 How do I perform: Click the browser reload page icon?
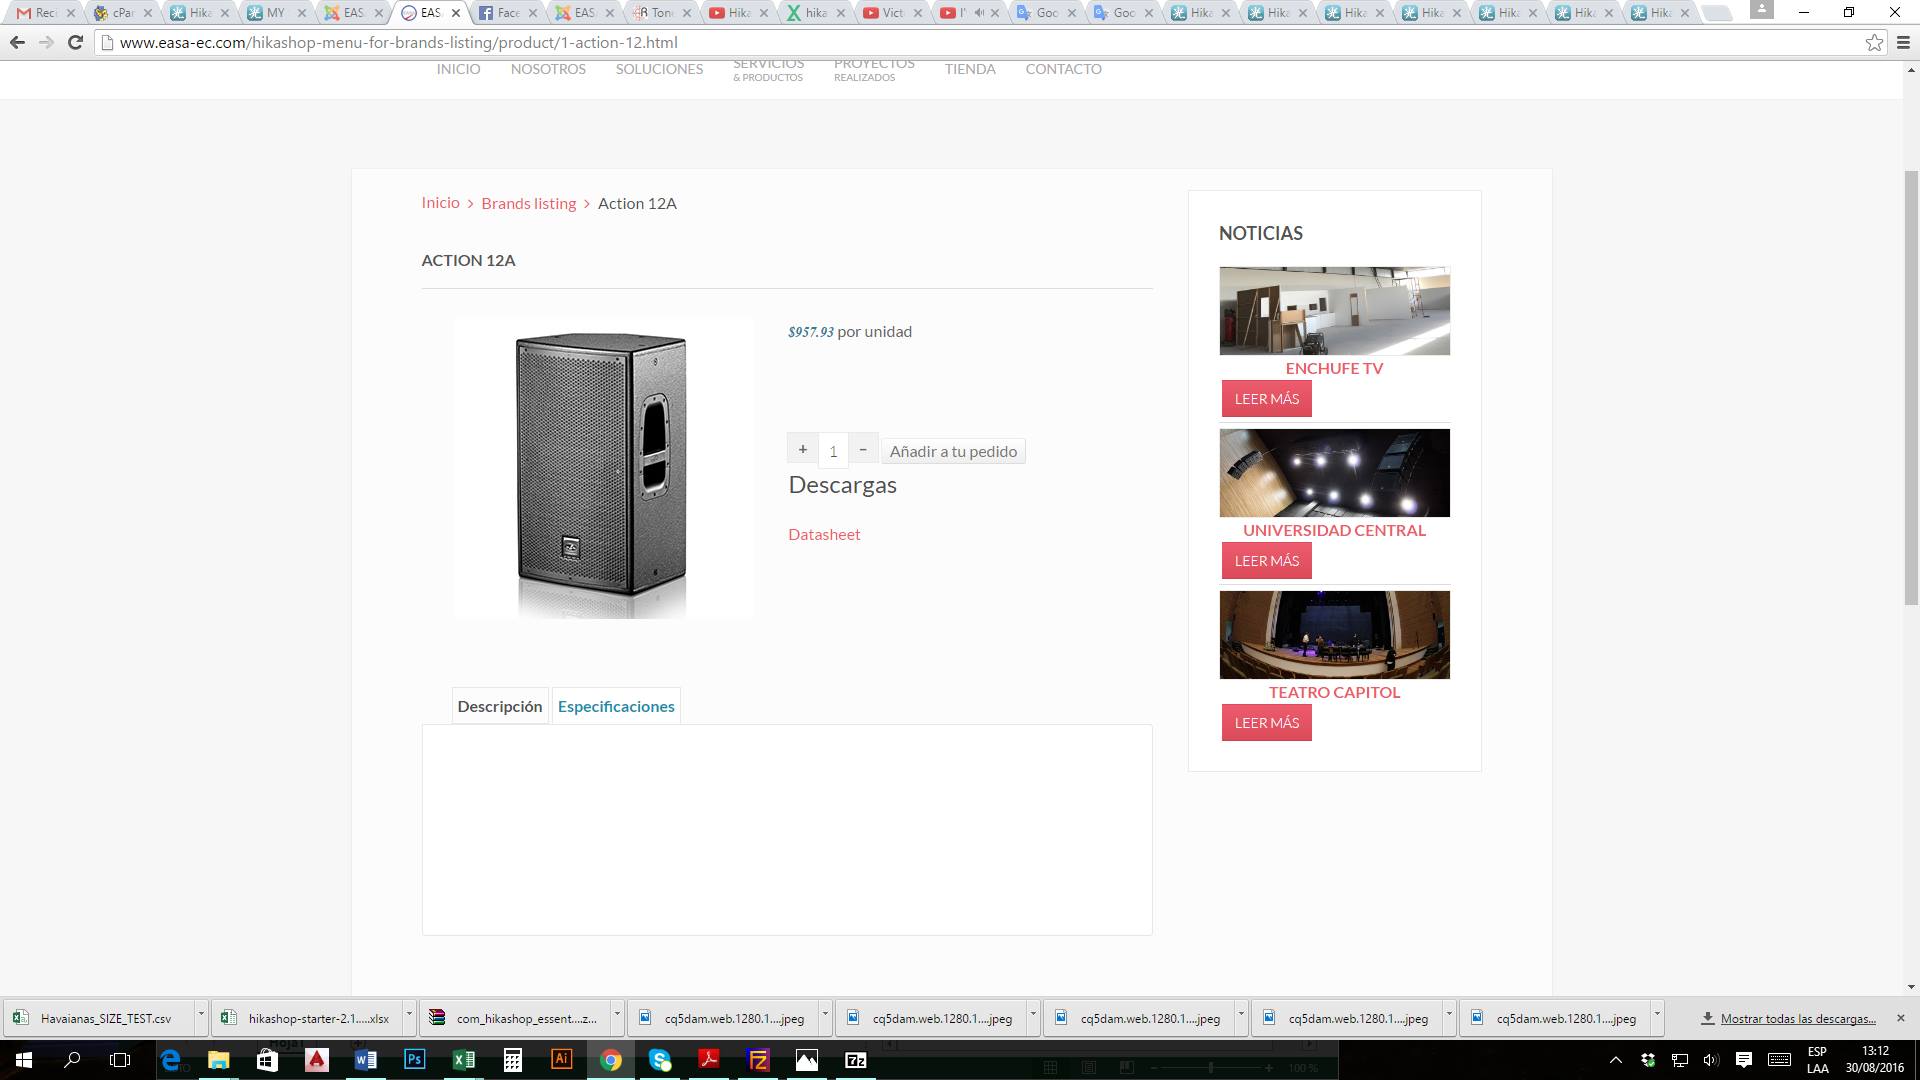[x=75, y=43]
